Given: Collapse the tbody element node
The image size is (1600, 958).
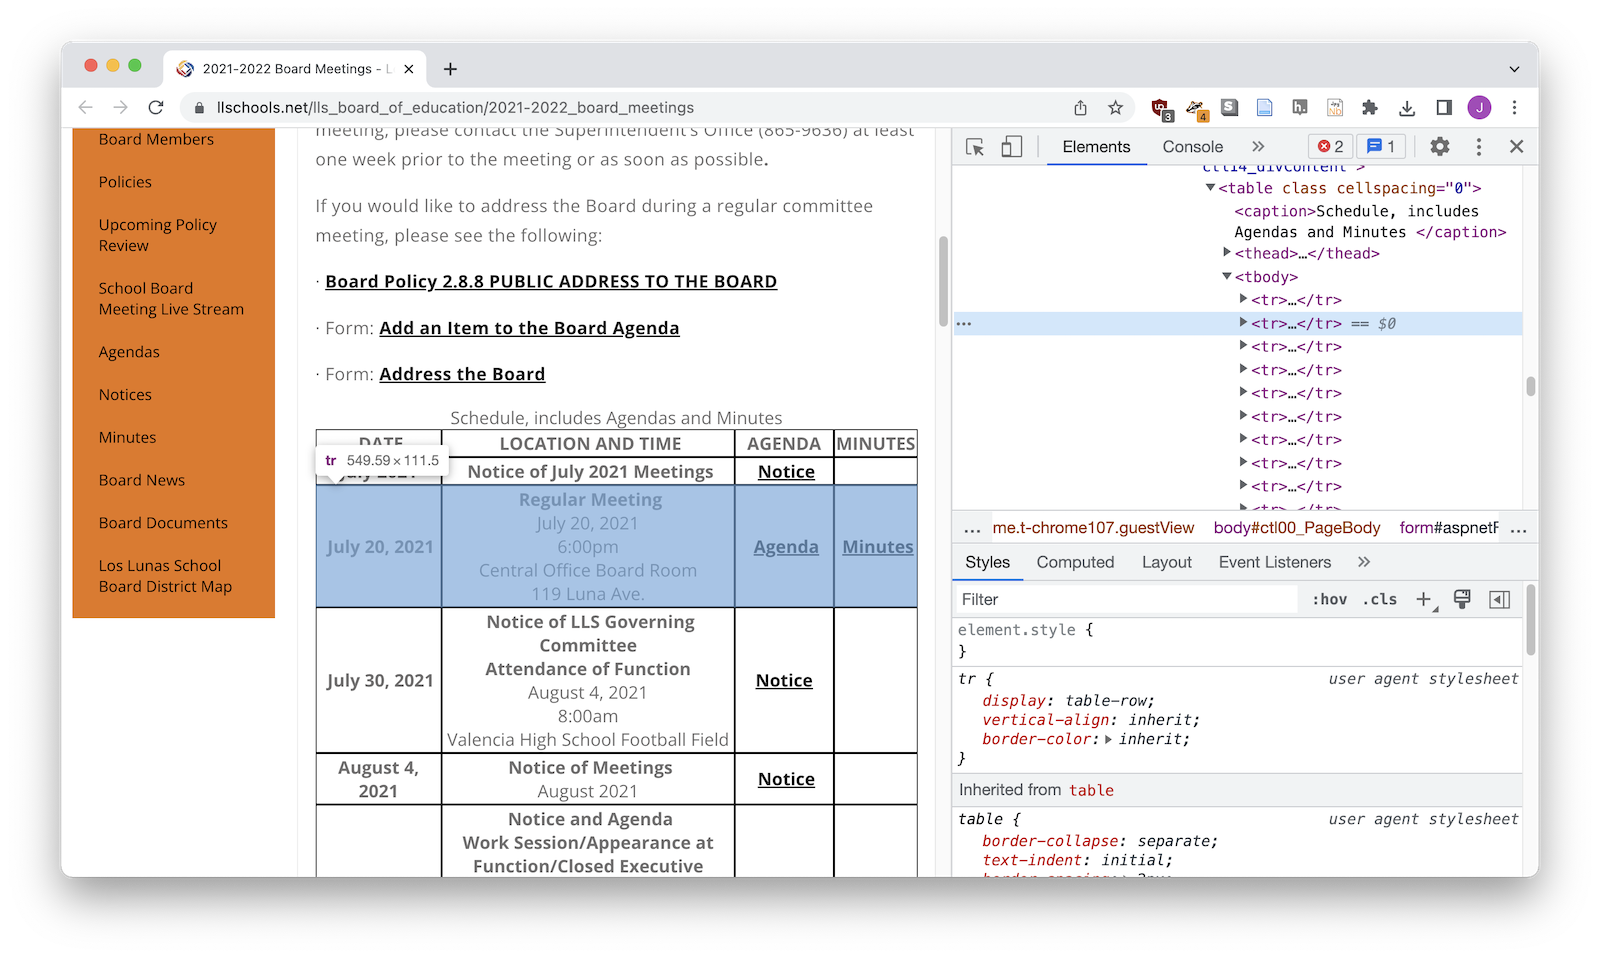Looking at the screenshot, I should [x=1227, y=276].
